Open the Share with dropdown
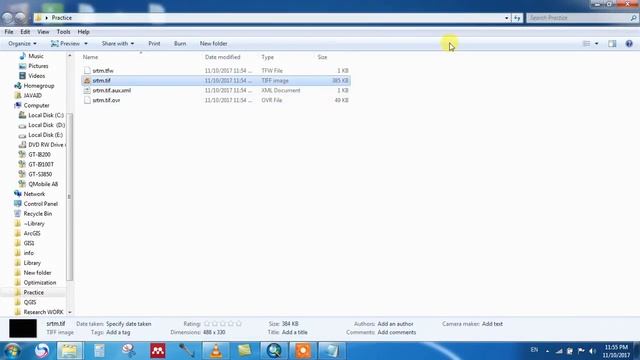Viewport: 640px width, 360px height. [x=118, y=44]
